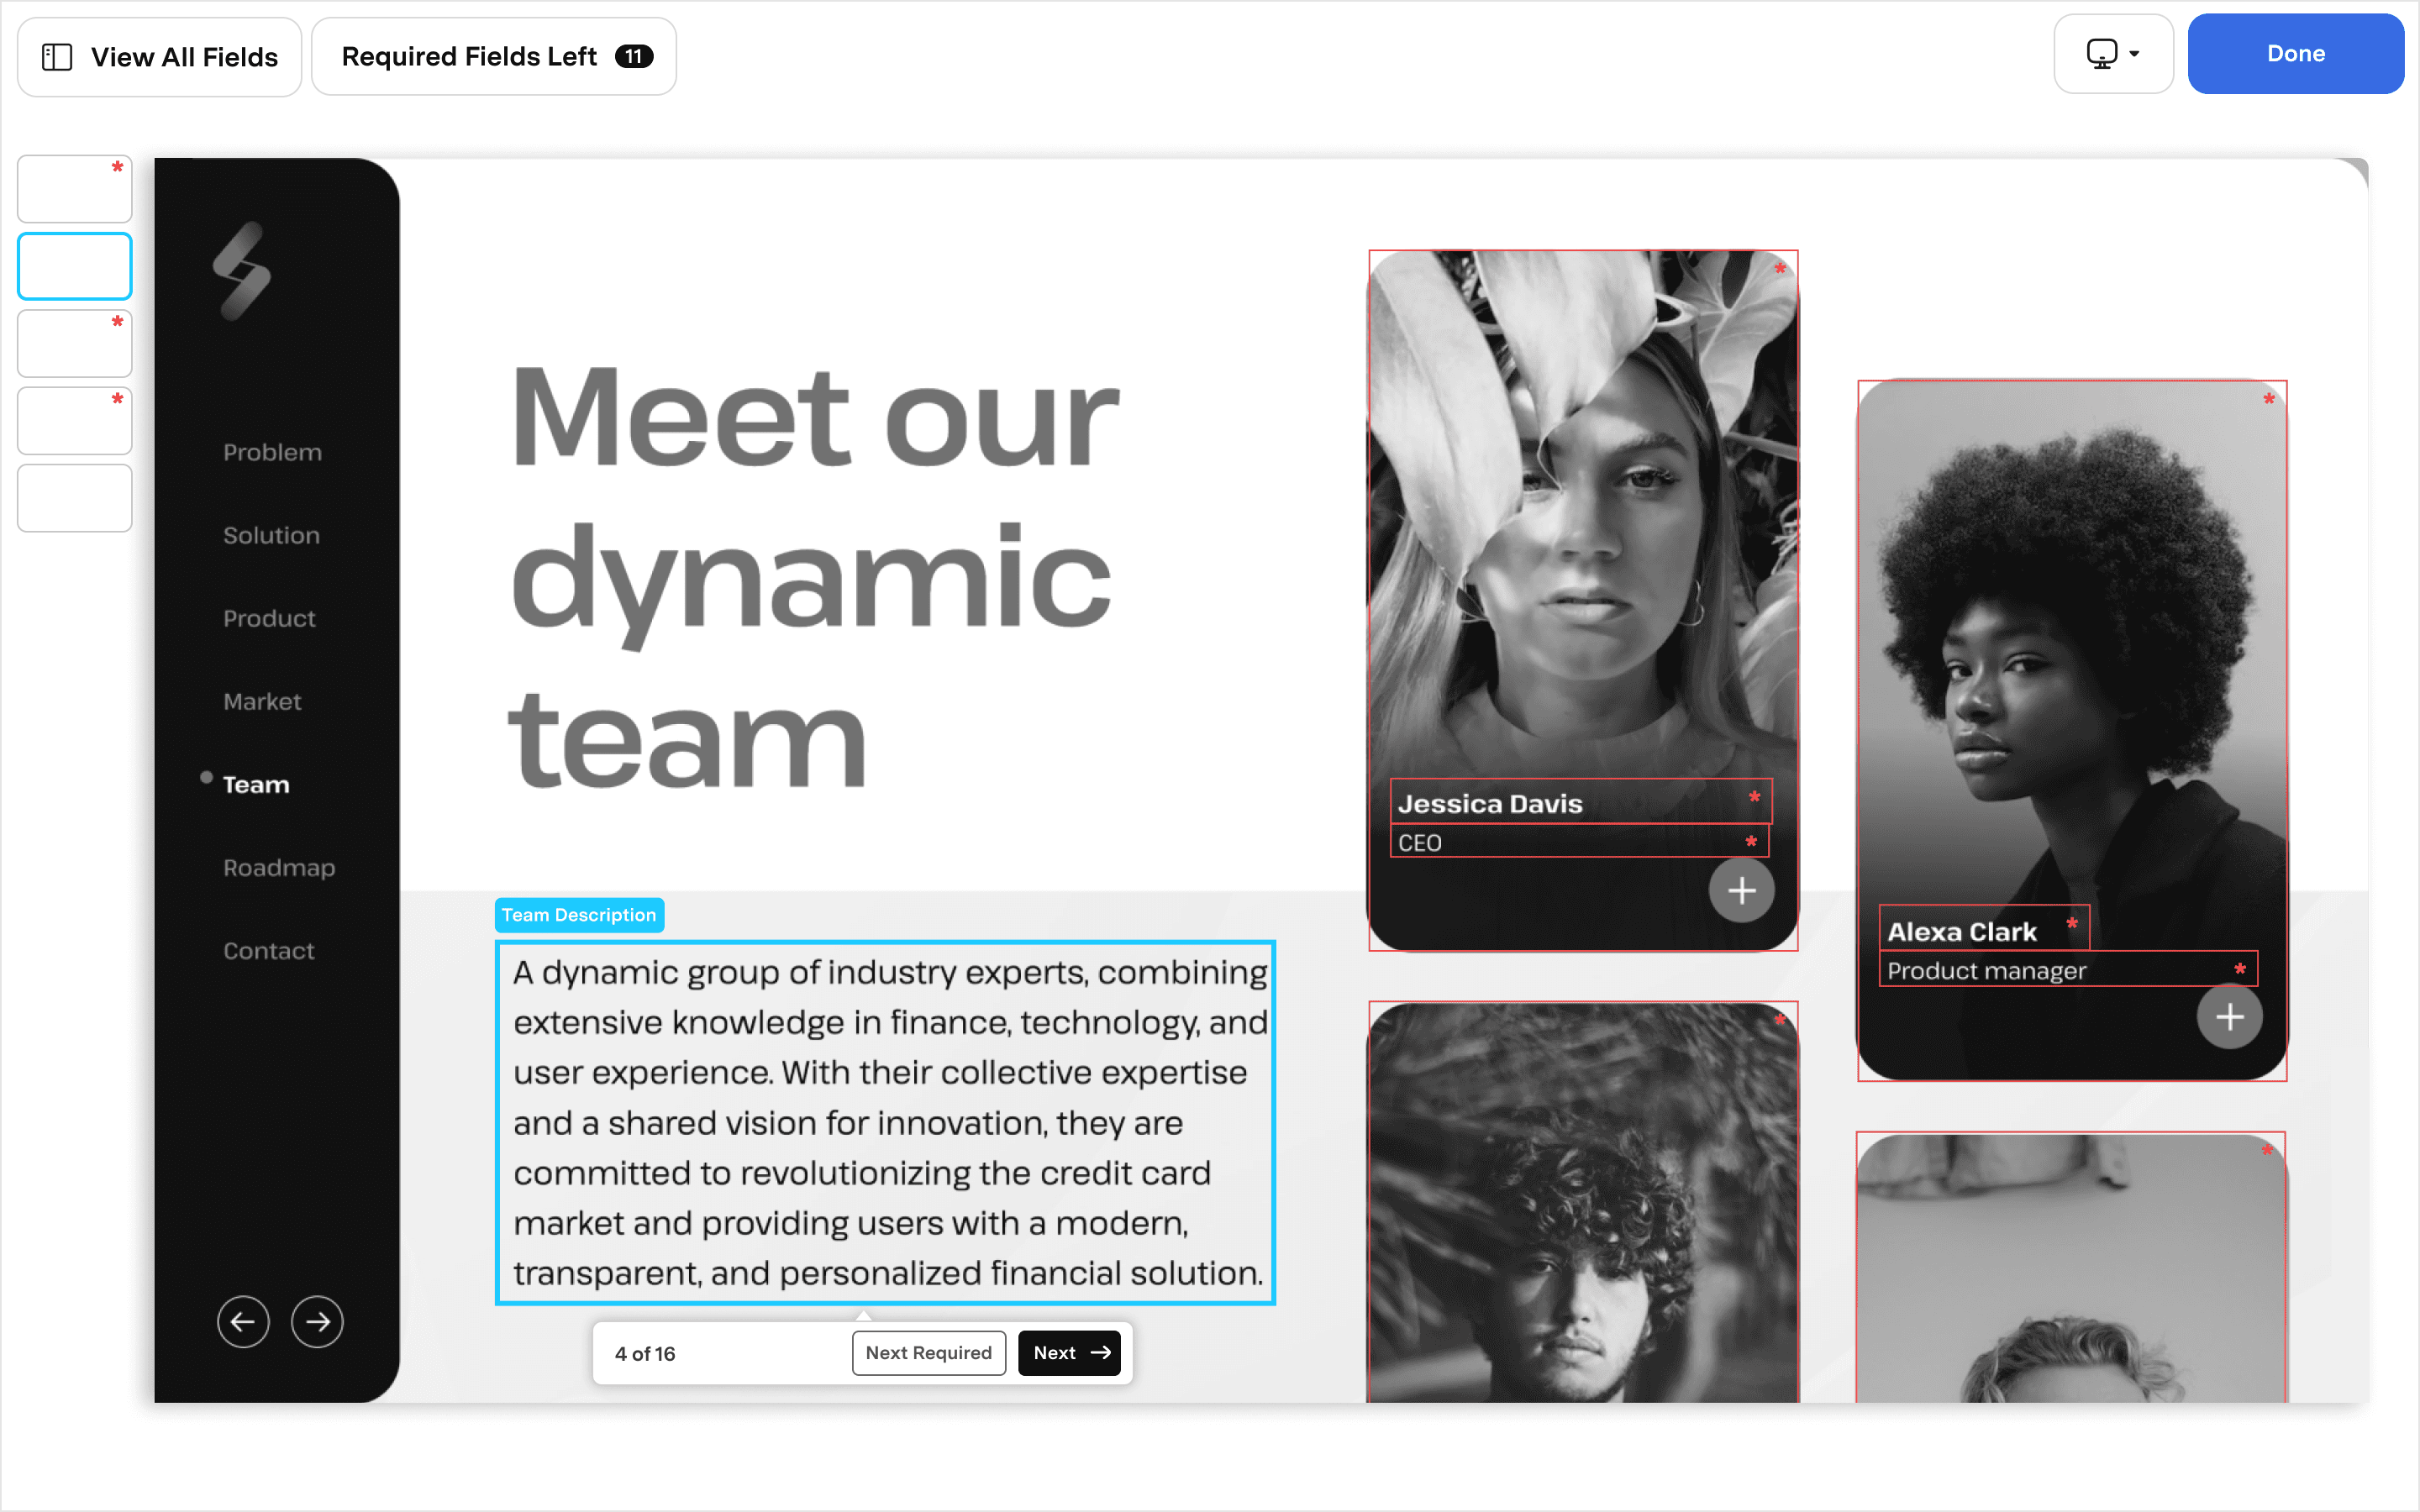Open the Problem section in sidebar
Screen dimensions: 2420x1512
tap(272, 452)
